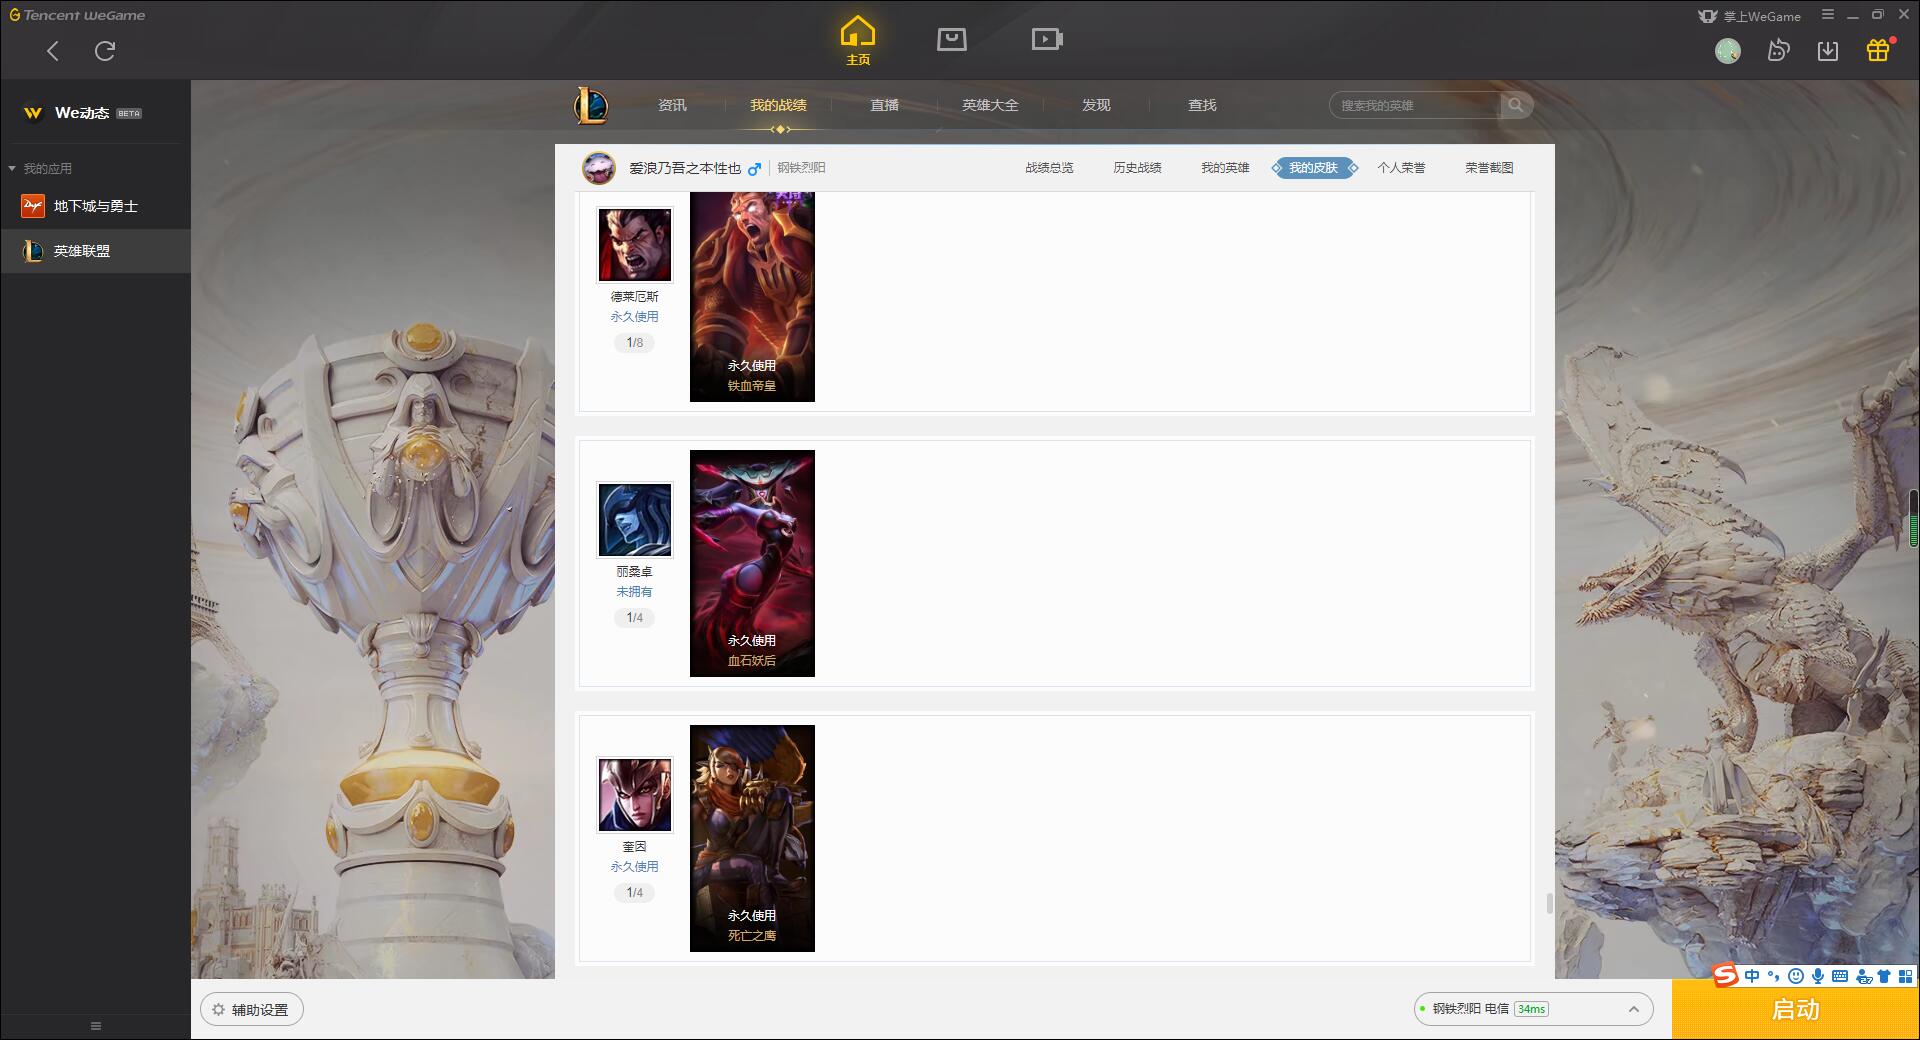
Task: Toggle Sogou punctuation mode icon
Action: [x=1774, y=977]
